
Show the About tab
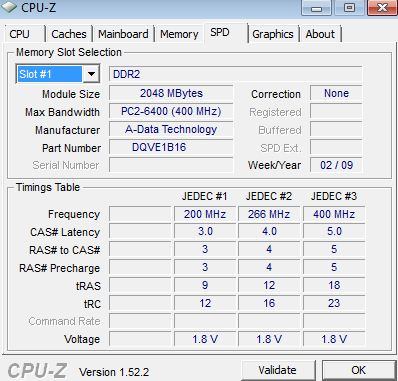(x=320, y=34)
